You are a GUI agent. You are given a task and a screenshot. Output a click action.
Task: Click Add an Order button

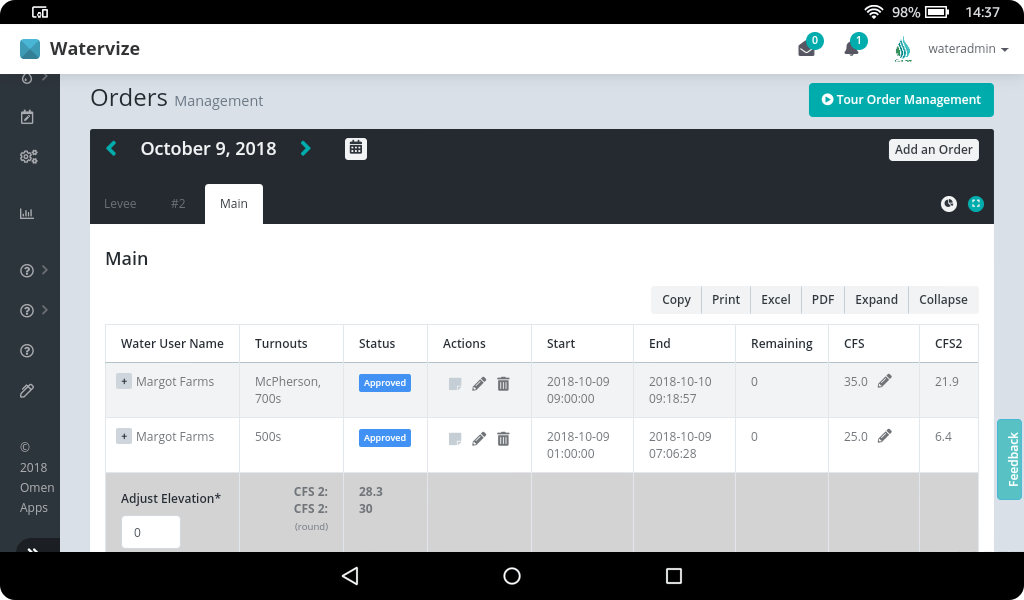933,150
